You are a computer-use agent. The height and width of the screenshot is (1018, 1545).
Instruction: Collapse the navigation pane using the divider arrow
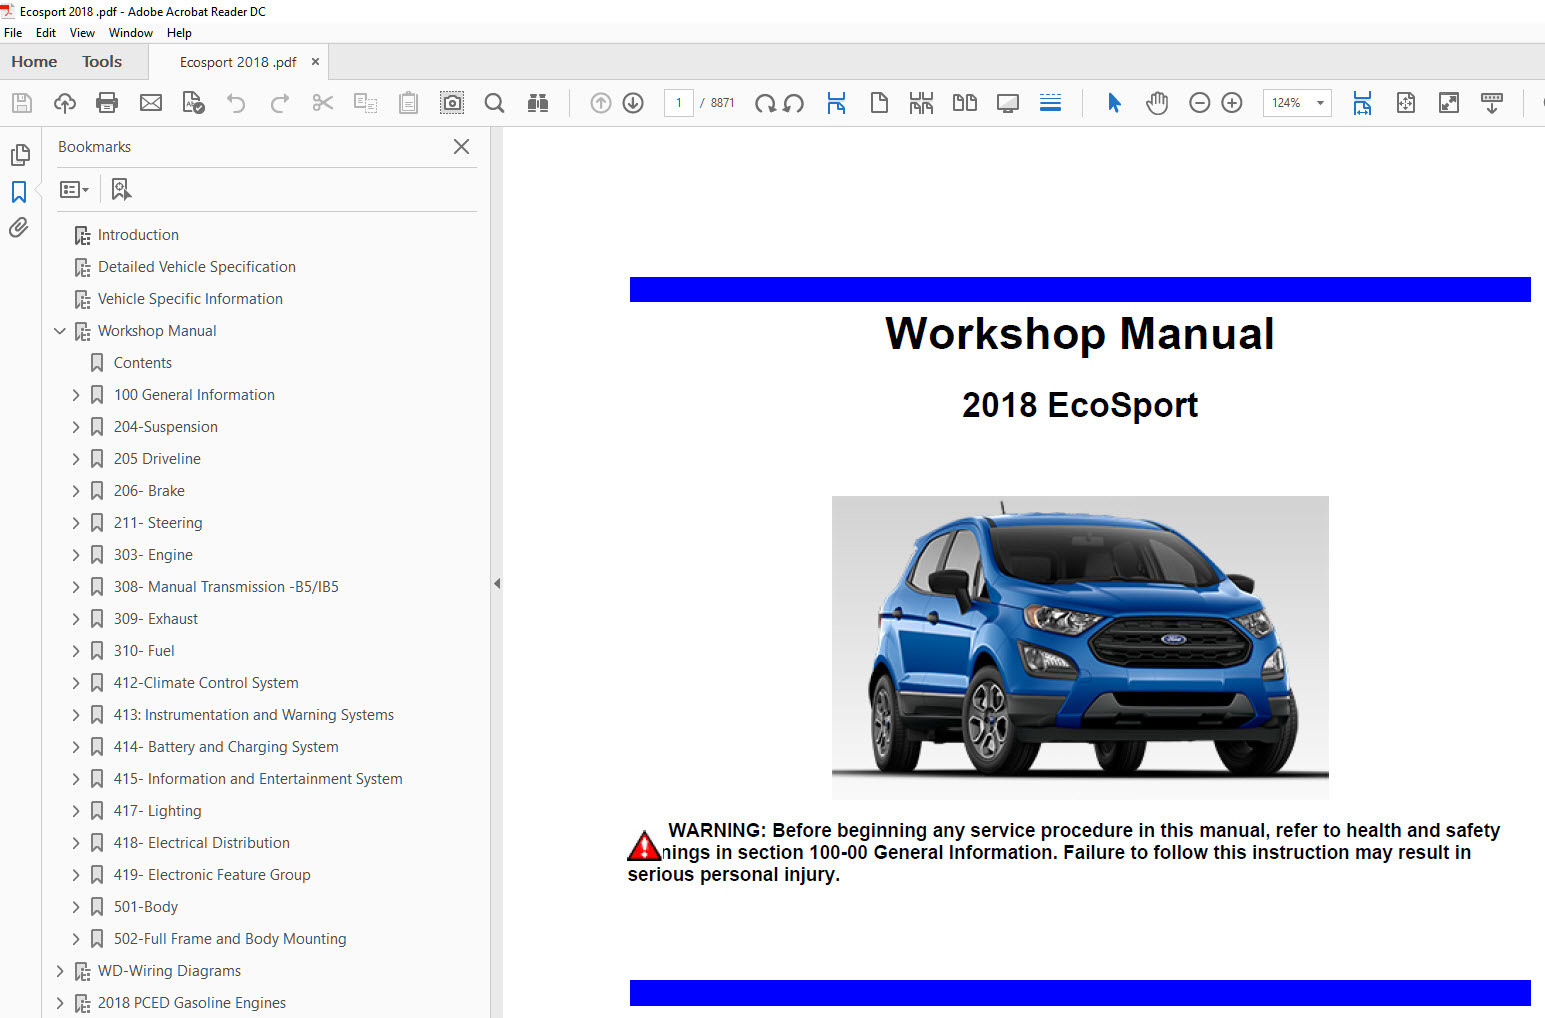(x=496, y=583)
